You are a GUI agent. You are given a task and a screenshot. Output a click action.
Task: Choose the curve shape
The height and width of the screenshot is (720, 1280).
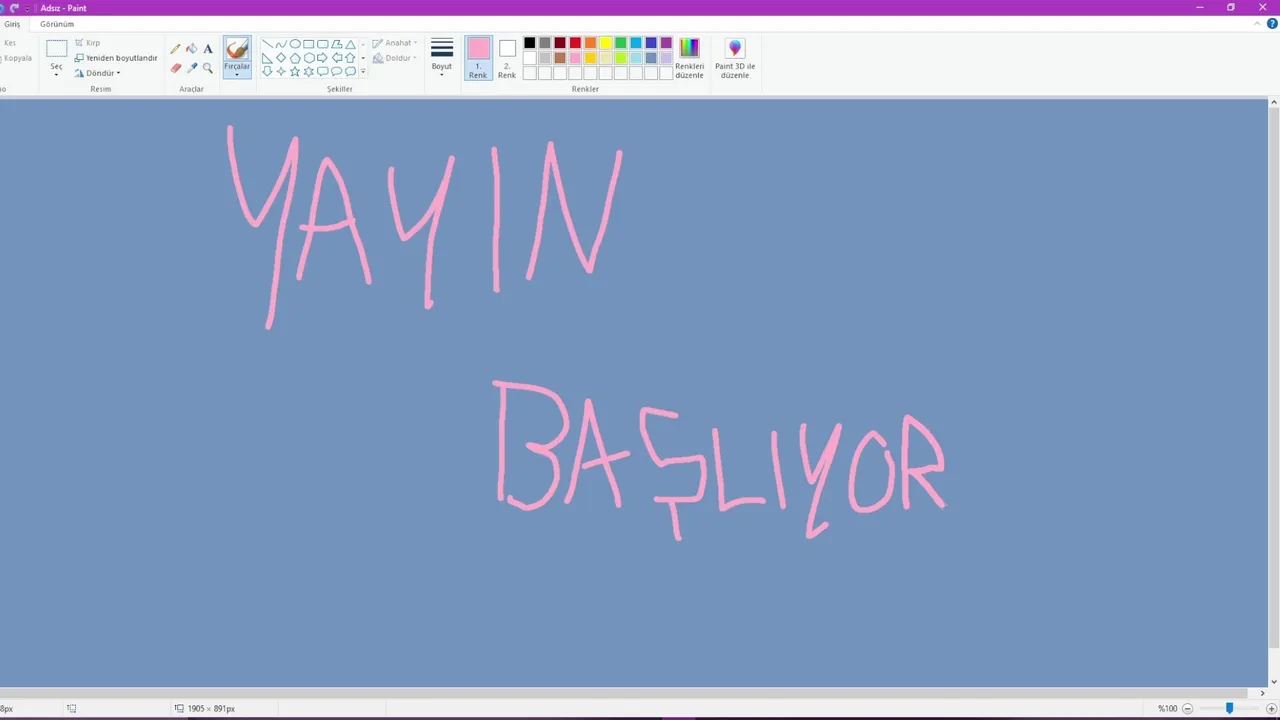click(x=281, y=44)
